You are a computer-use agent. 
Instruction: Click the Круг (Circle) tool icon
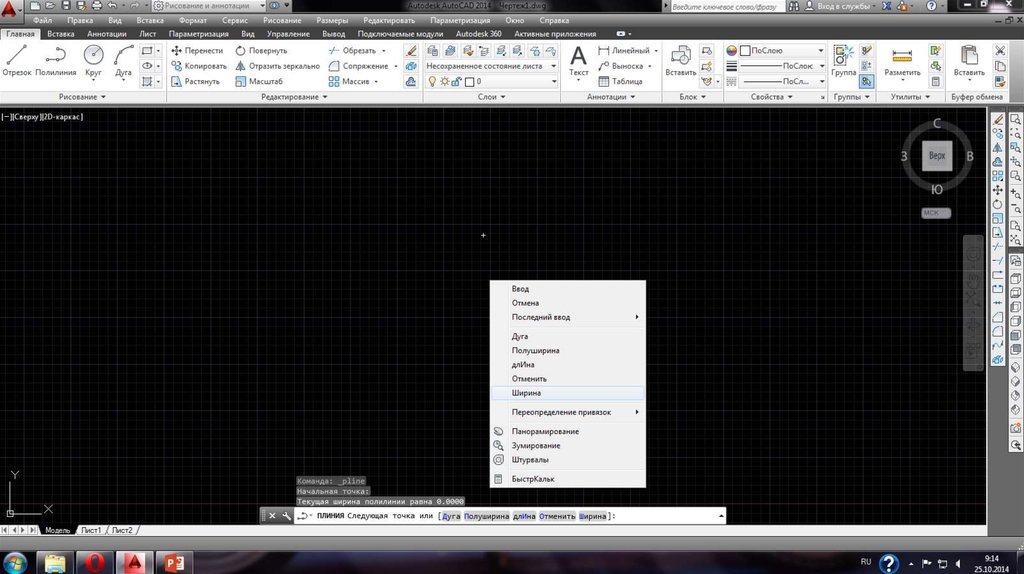(x=93, y=56)
